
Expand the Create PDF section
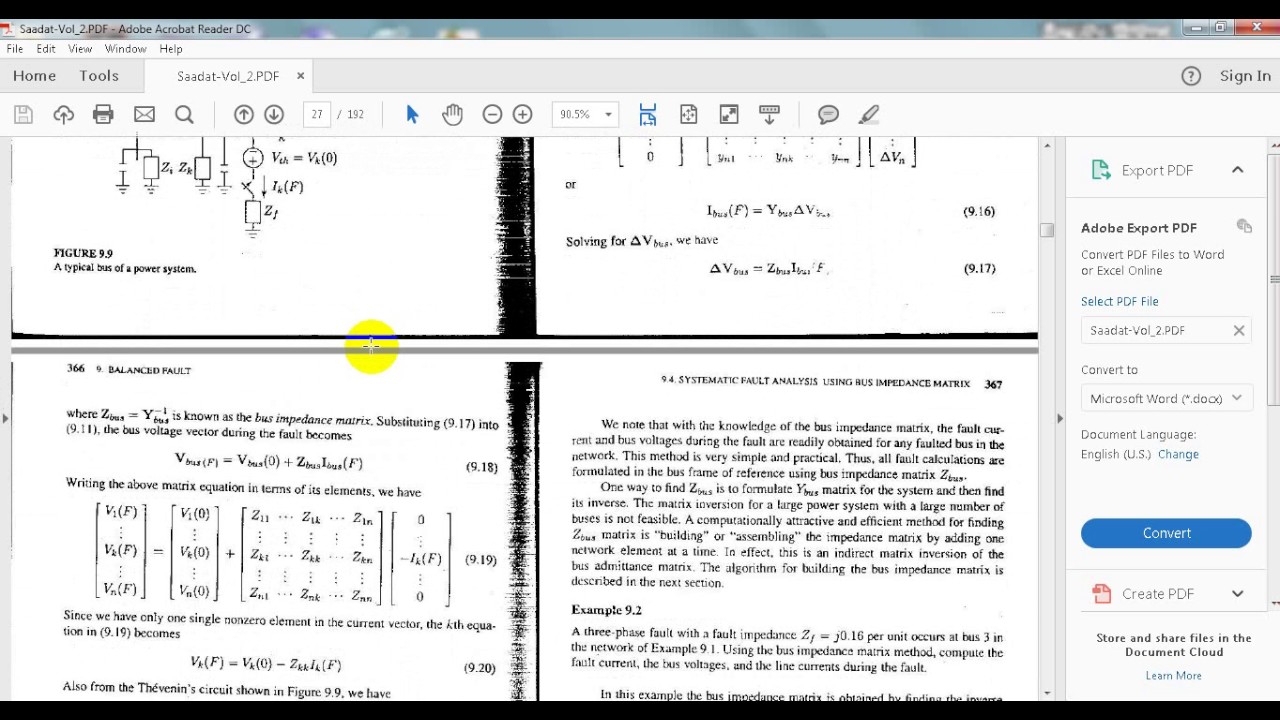1237,594
